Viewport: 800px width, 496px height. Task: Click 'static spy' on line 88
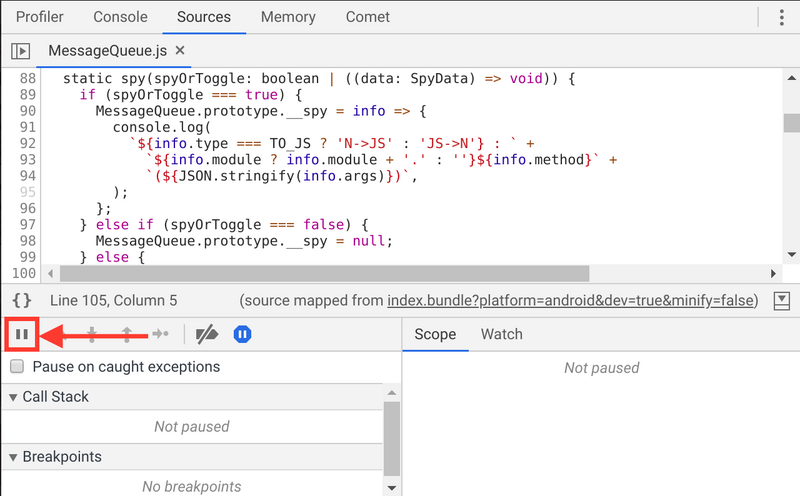click(x=105, y=79)
